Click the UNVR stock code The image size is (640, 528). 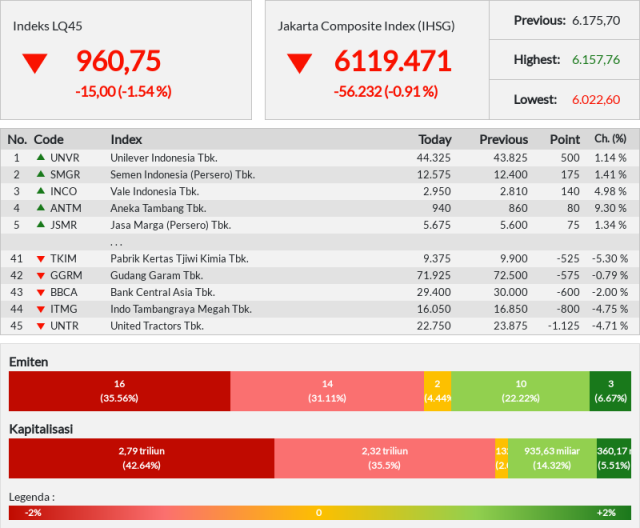[x=65, y=158]
